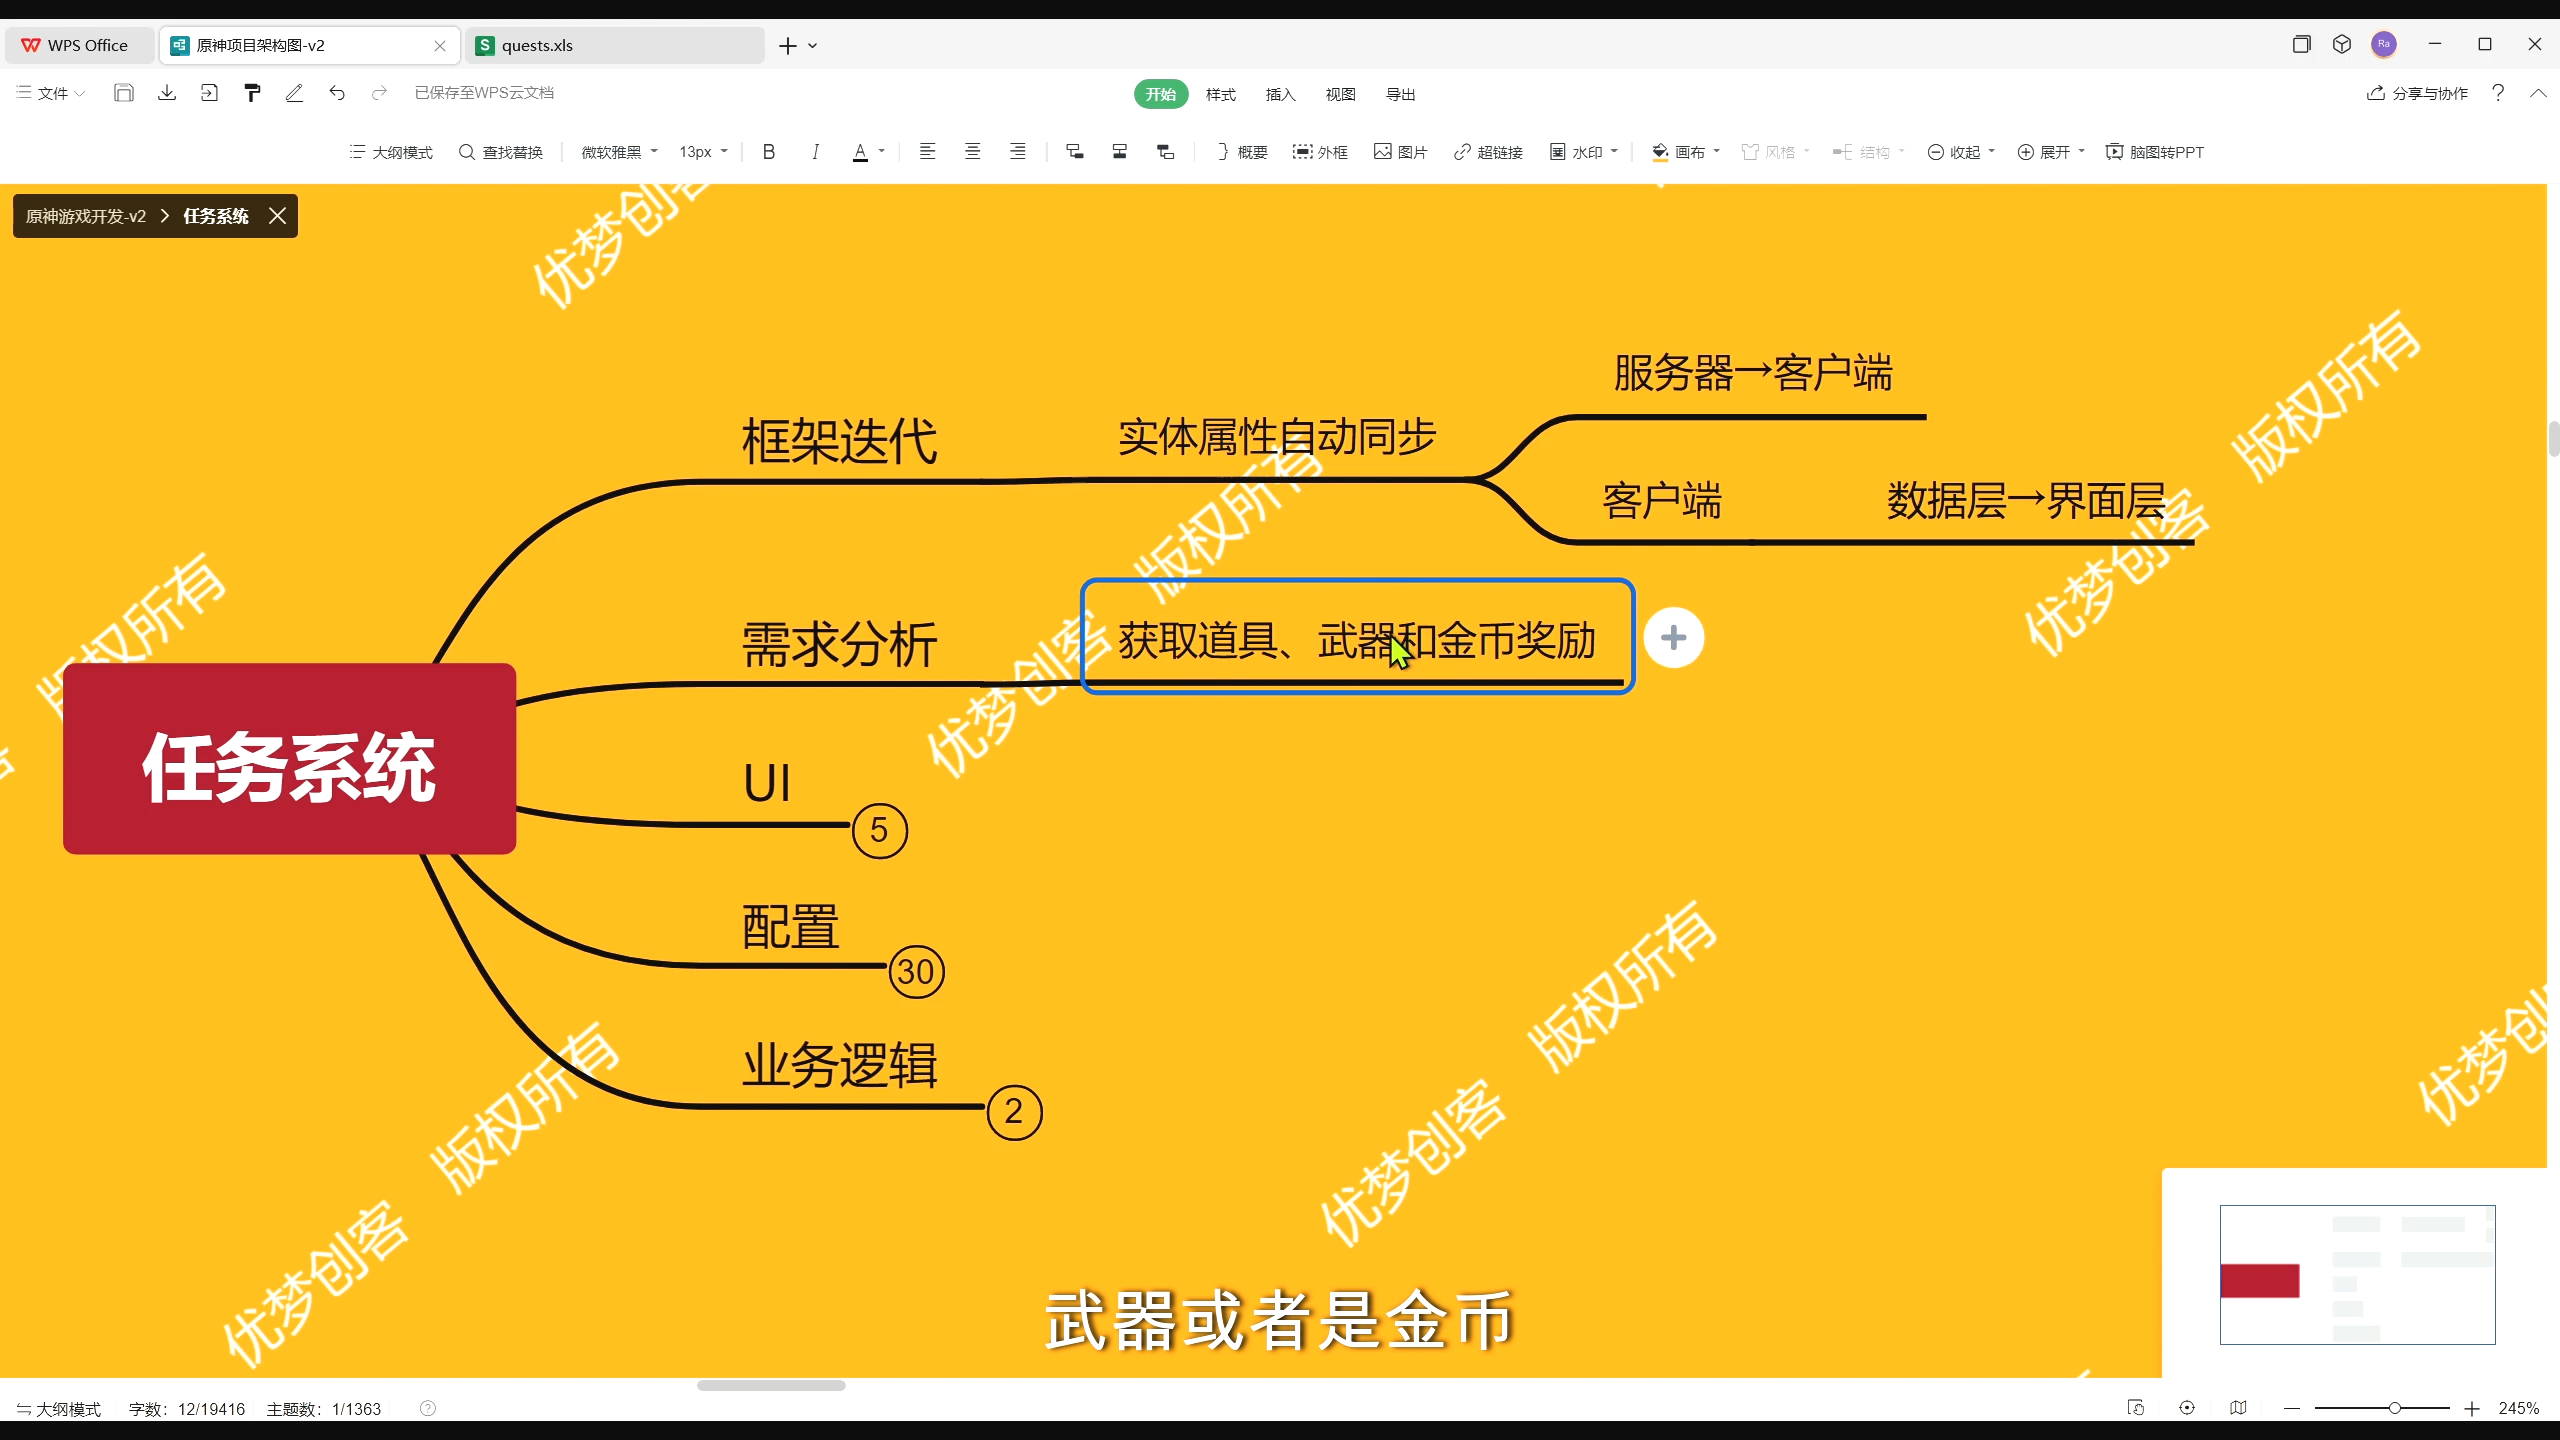The width and height of the screenshot is (2560, 1440).
Task: Click the align center icon
Action: click(972, 152)
